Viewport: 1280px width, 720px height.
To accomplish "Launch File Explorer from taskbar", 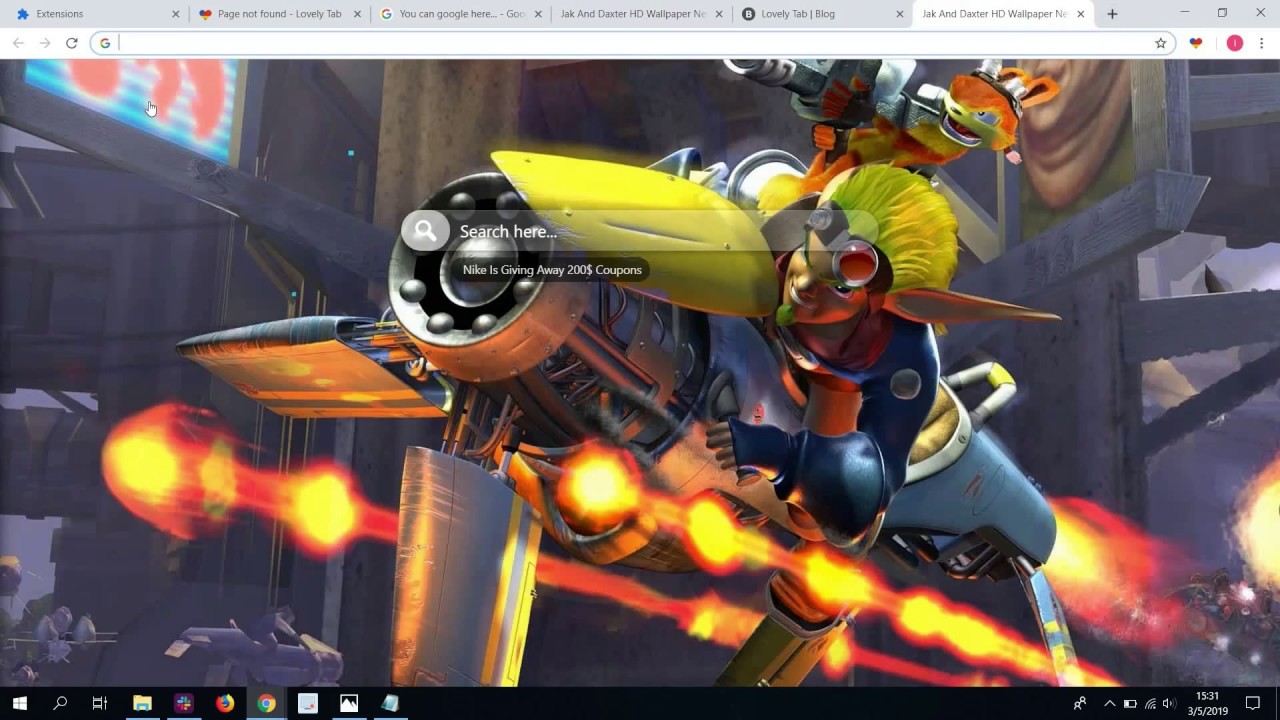I will point(142,703).
